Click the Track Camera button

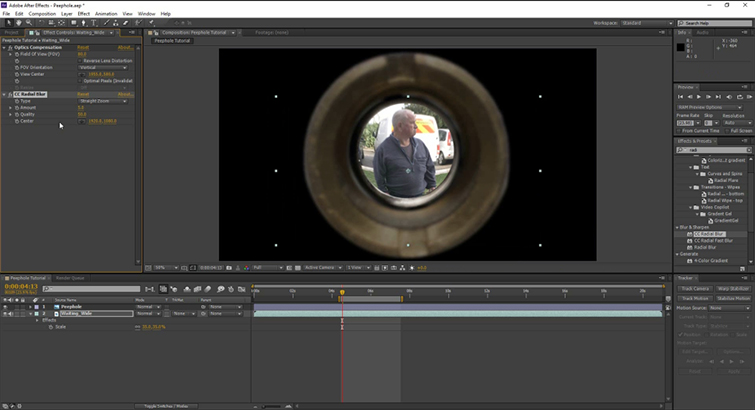tap(695, 289)
